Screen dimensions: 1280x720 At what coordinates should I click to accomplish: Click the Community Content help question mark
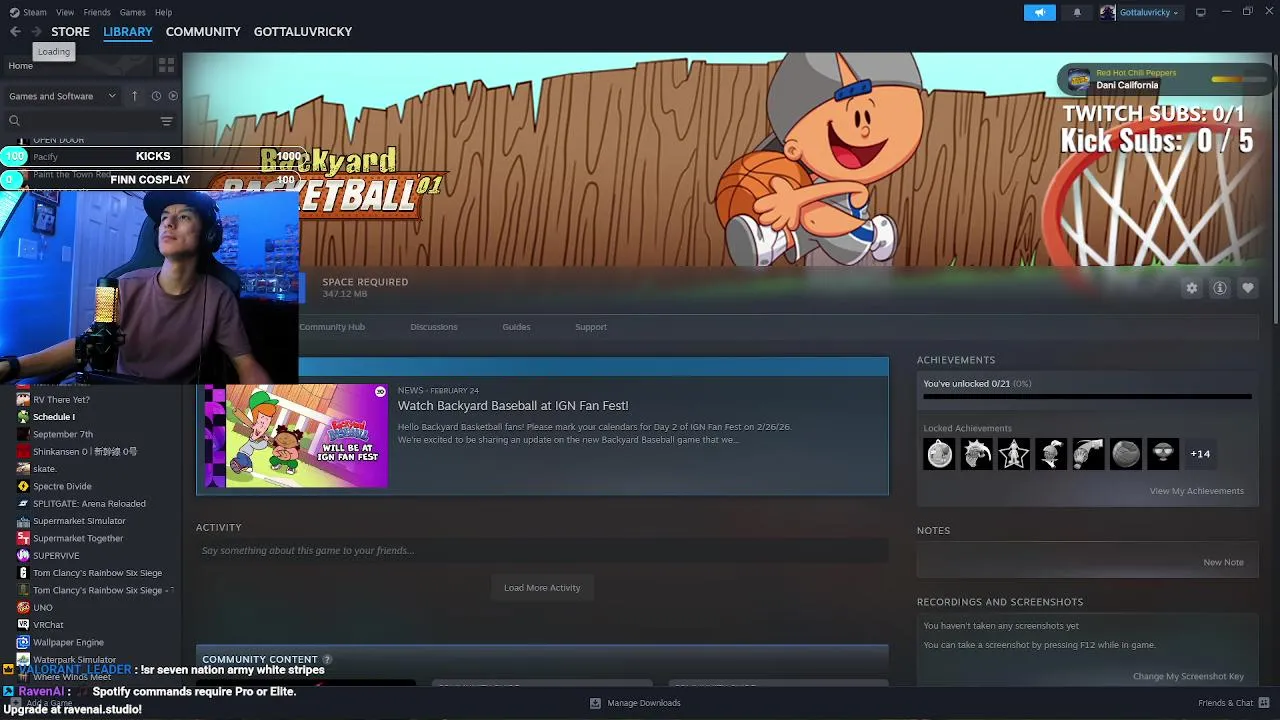327,660
